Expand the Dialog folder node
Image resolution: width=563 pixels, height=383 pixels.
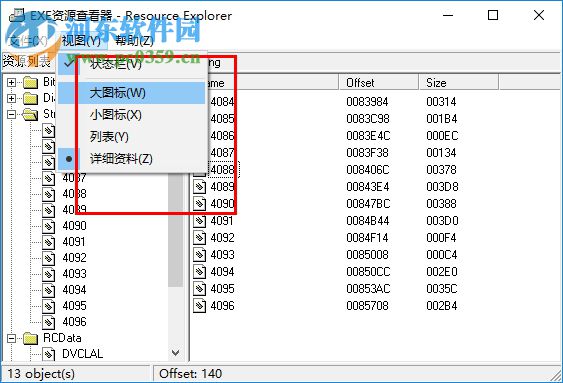pyautogui.click(x=11, y=98)
